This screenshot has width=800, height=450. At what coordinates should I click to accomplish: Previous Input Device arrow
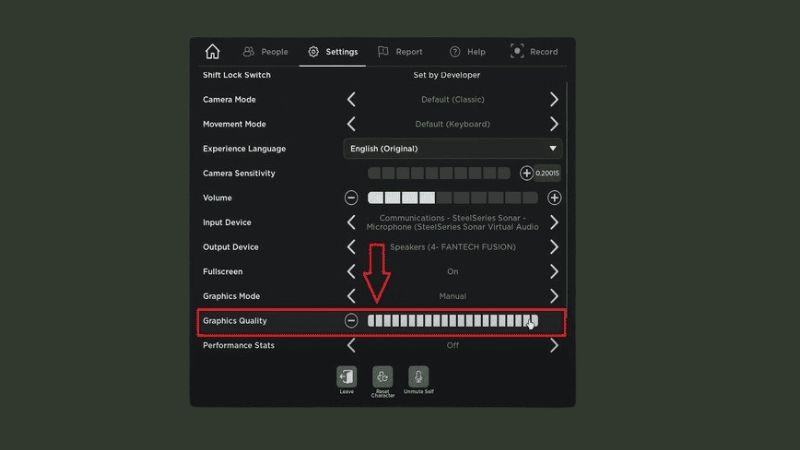(x=351, y=222)
